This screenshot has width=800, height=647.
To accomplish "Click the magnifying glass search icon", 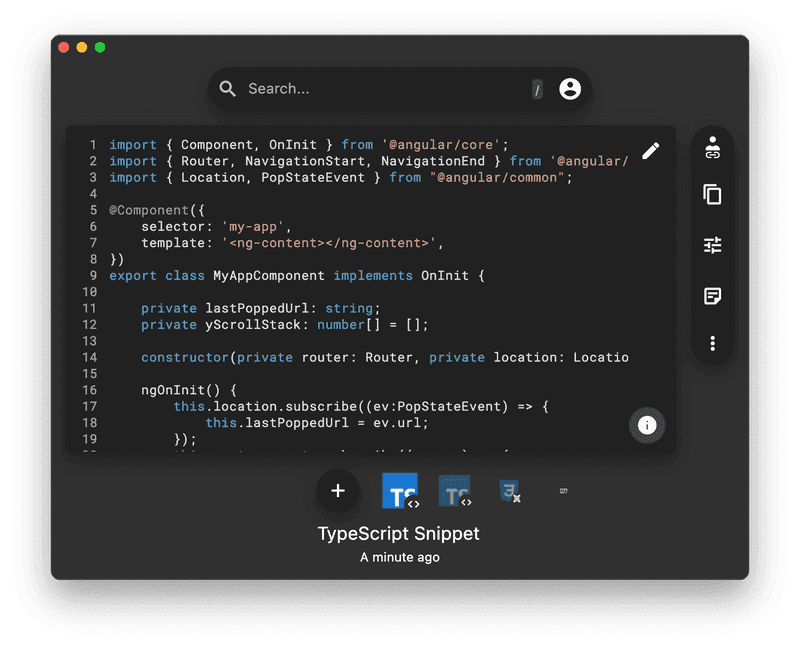I will click(228, 88).
